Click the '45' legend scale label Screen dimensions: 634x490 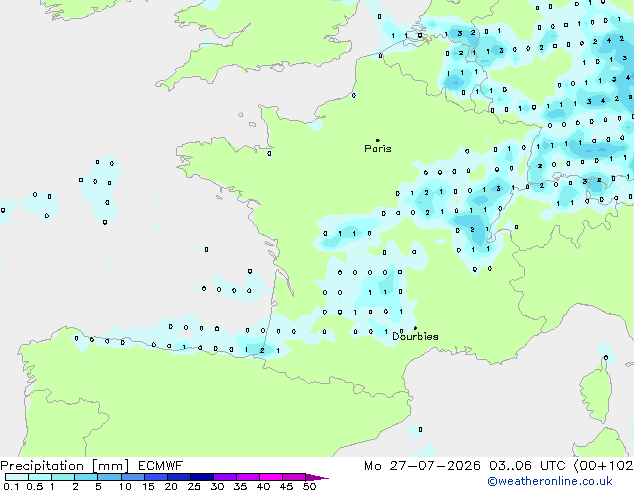286,486
